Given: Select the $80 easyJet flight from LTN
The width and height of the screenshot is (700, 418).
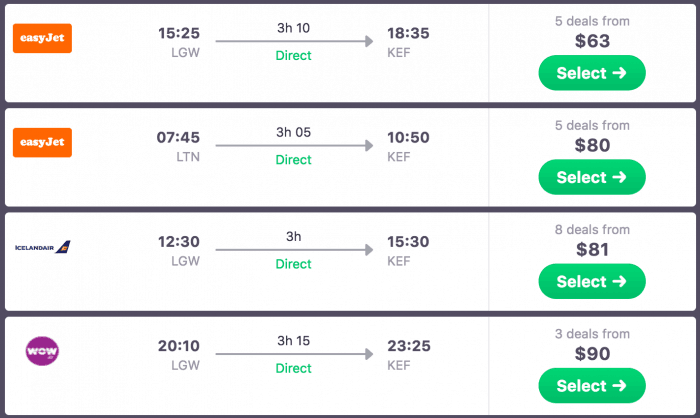Looking at the screenshot, I should (x=591, y=177).
